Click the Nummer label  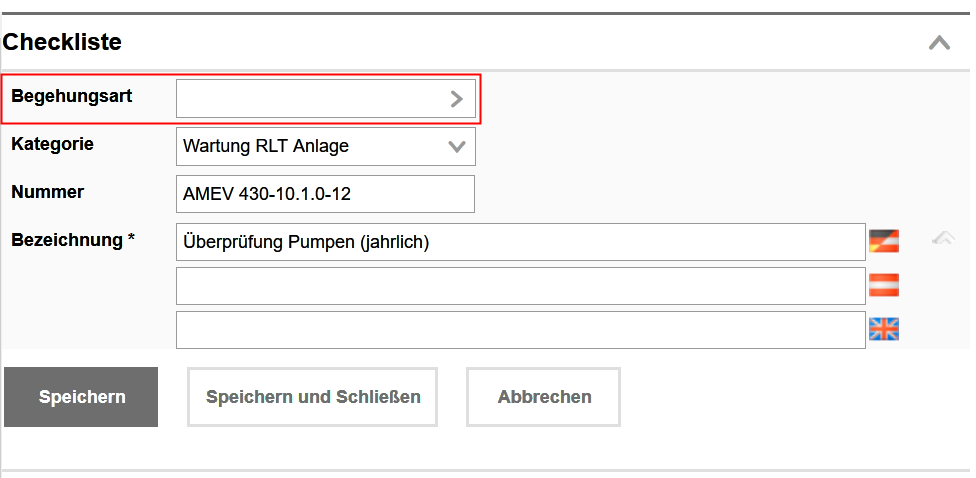click(48, 192)
